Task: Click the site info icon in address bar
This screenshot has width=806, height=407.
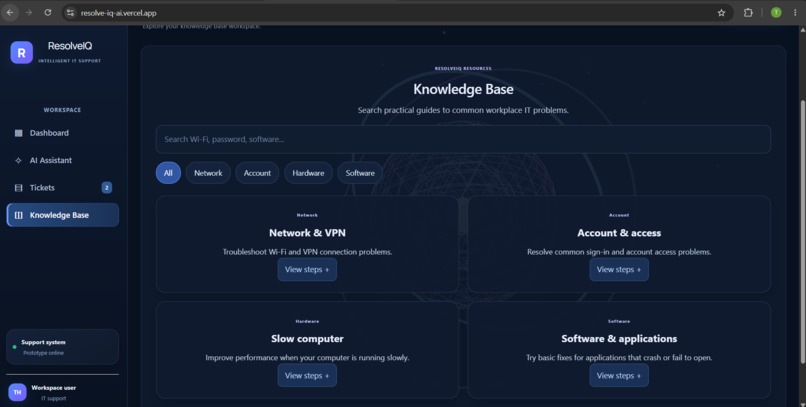Action: coord(70,13)
